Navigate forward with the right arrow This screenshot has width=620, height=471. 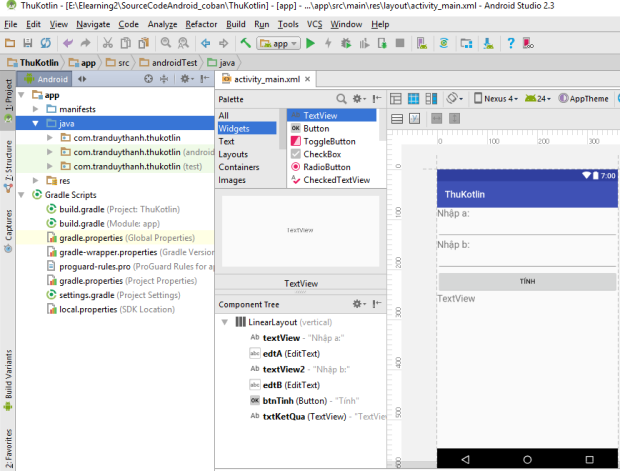click(x=223, y=43)
